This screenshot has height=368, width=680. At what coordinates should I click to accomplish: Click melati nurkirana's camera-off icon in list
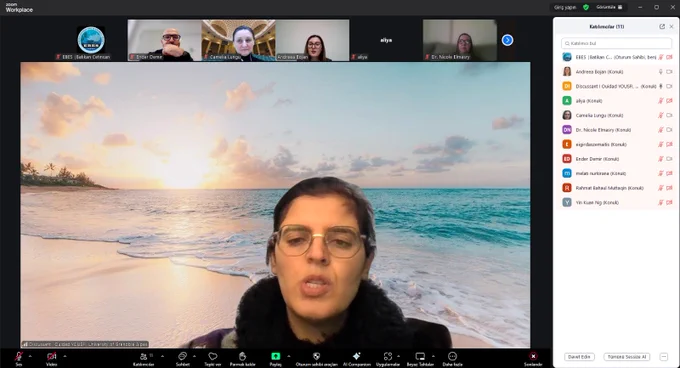pos(669,173)
